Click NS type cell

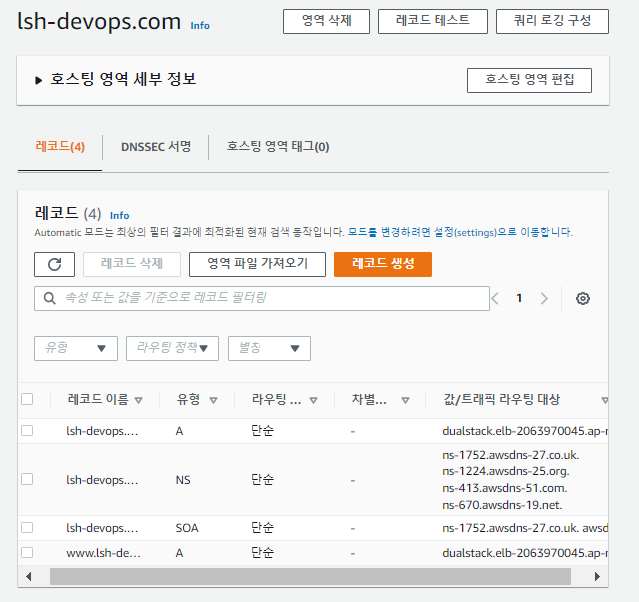click(x=183, y=480)
